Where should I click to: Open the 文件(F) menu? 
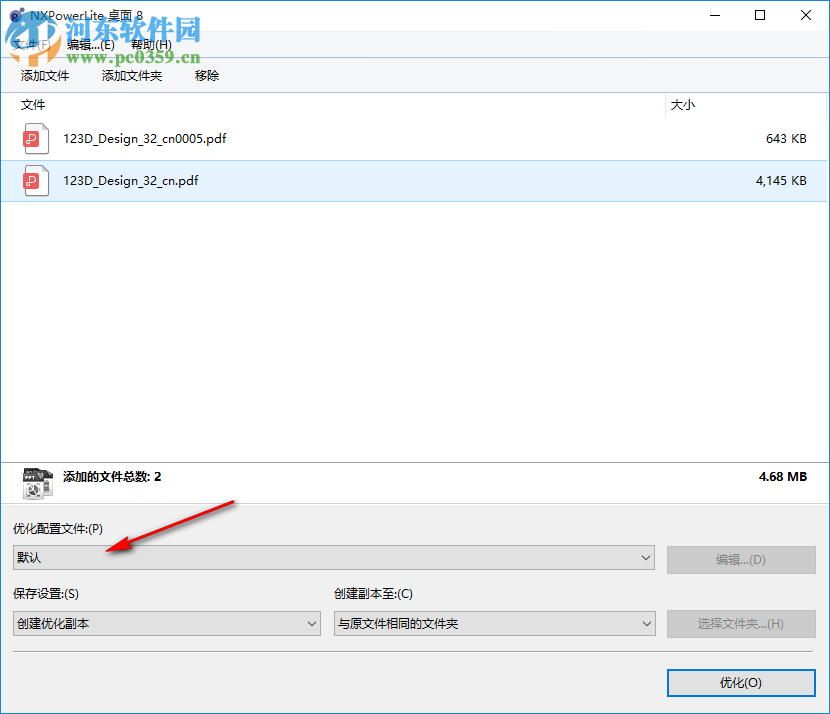[32, 45]
